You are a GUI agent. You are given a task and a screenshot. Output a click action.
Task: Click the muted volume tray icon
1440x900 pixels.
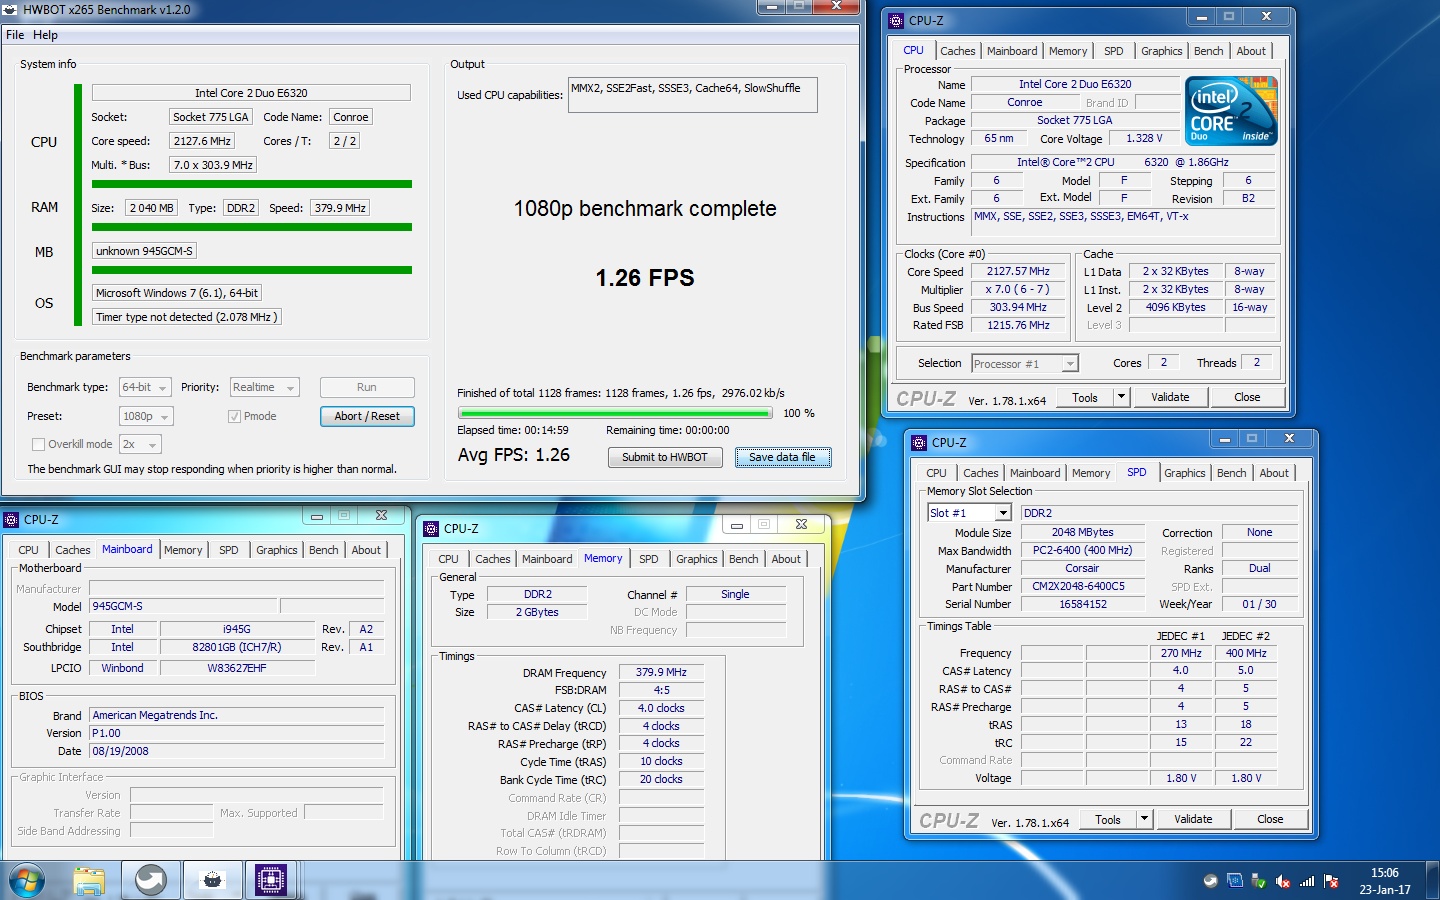[1283, 881]
